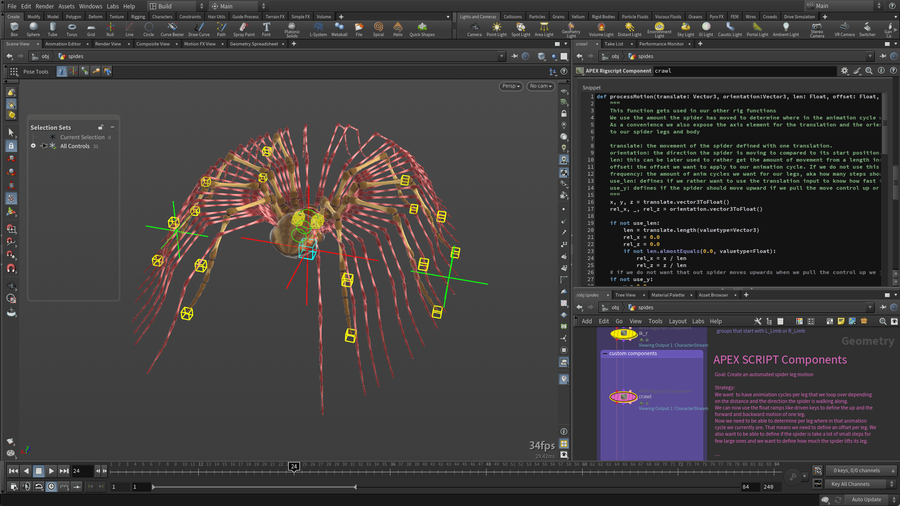Viewport: 900px width, 506px height.
Task: Select the Metaball shelf tool
Action: 339,29
